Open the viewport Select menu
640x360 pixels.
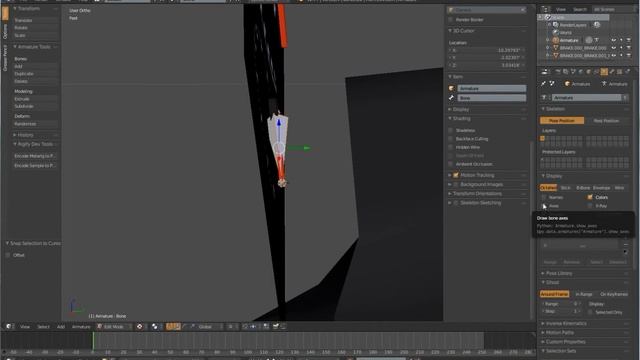[x=43, y=327]
